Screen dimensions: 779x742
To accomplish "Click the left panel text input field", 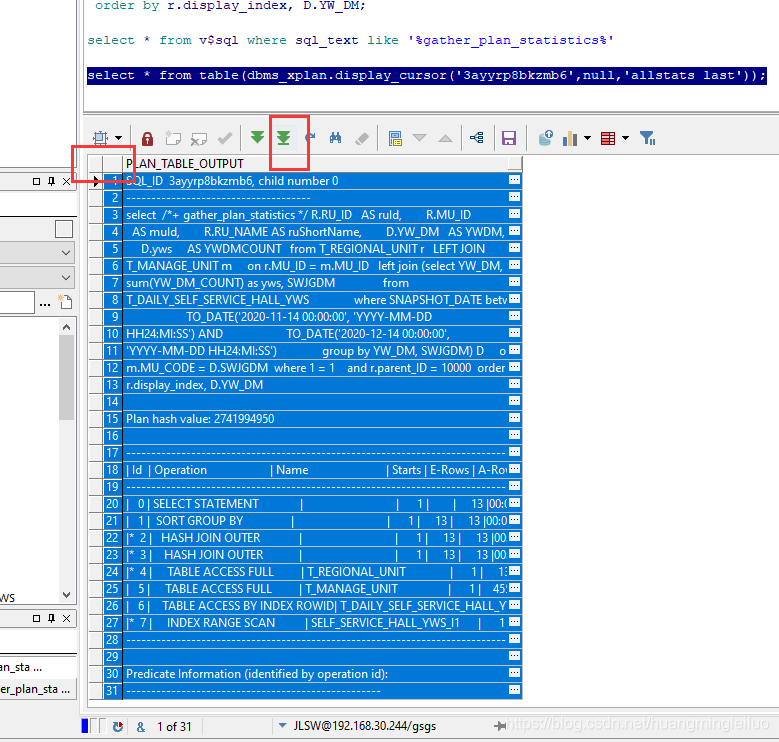I will (x=17, y=302).
